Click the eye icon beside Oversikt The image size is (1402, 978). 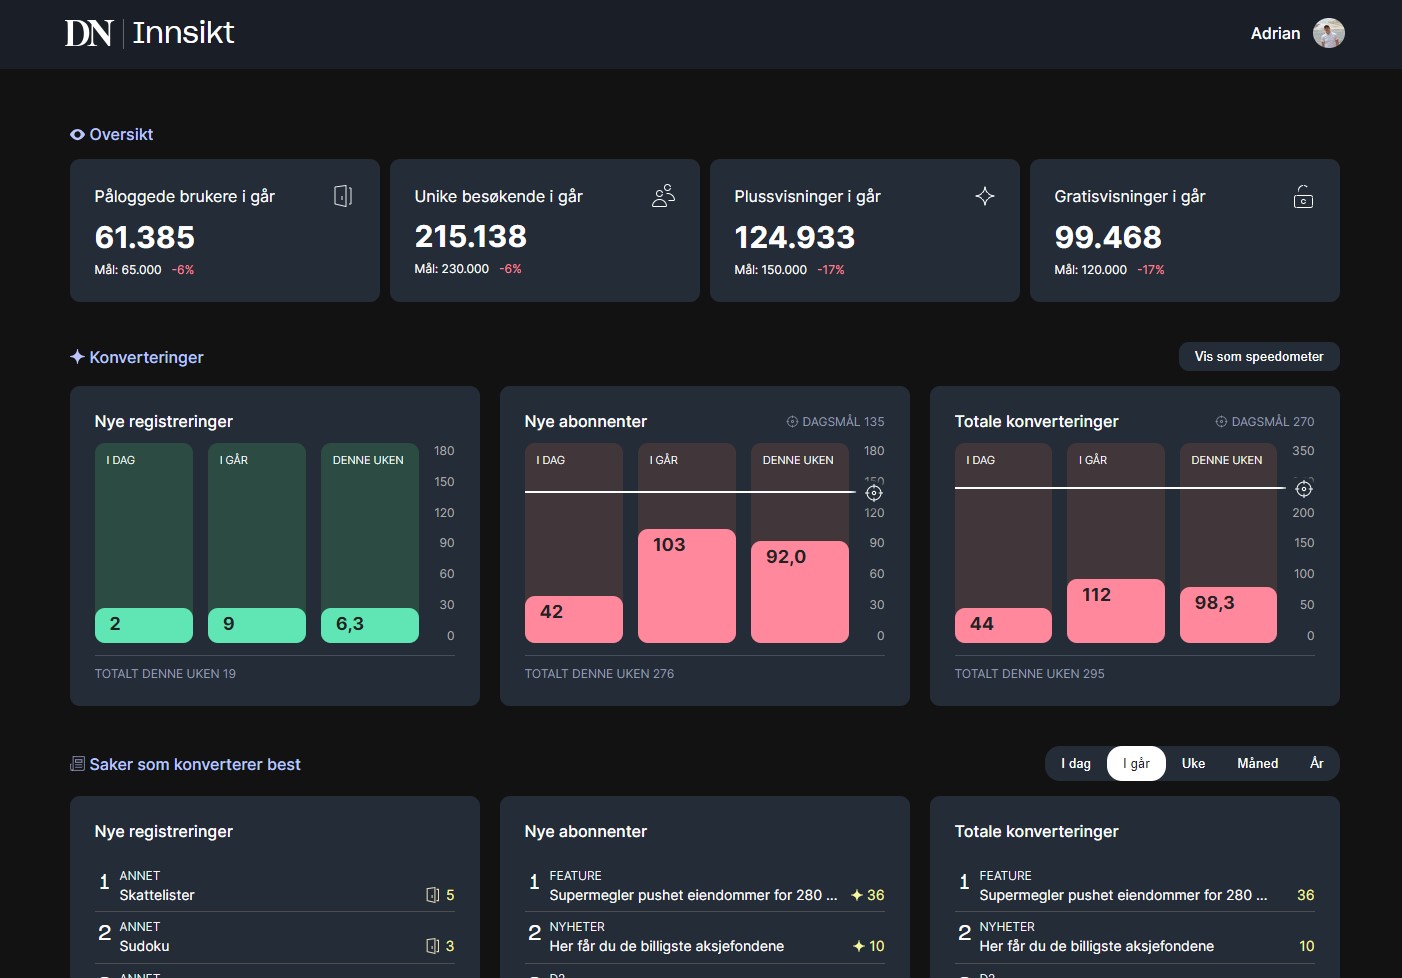click(x=77, y=135)
